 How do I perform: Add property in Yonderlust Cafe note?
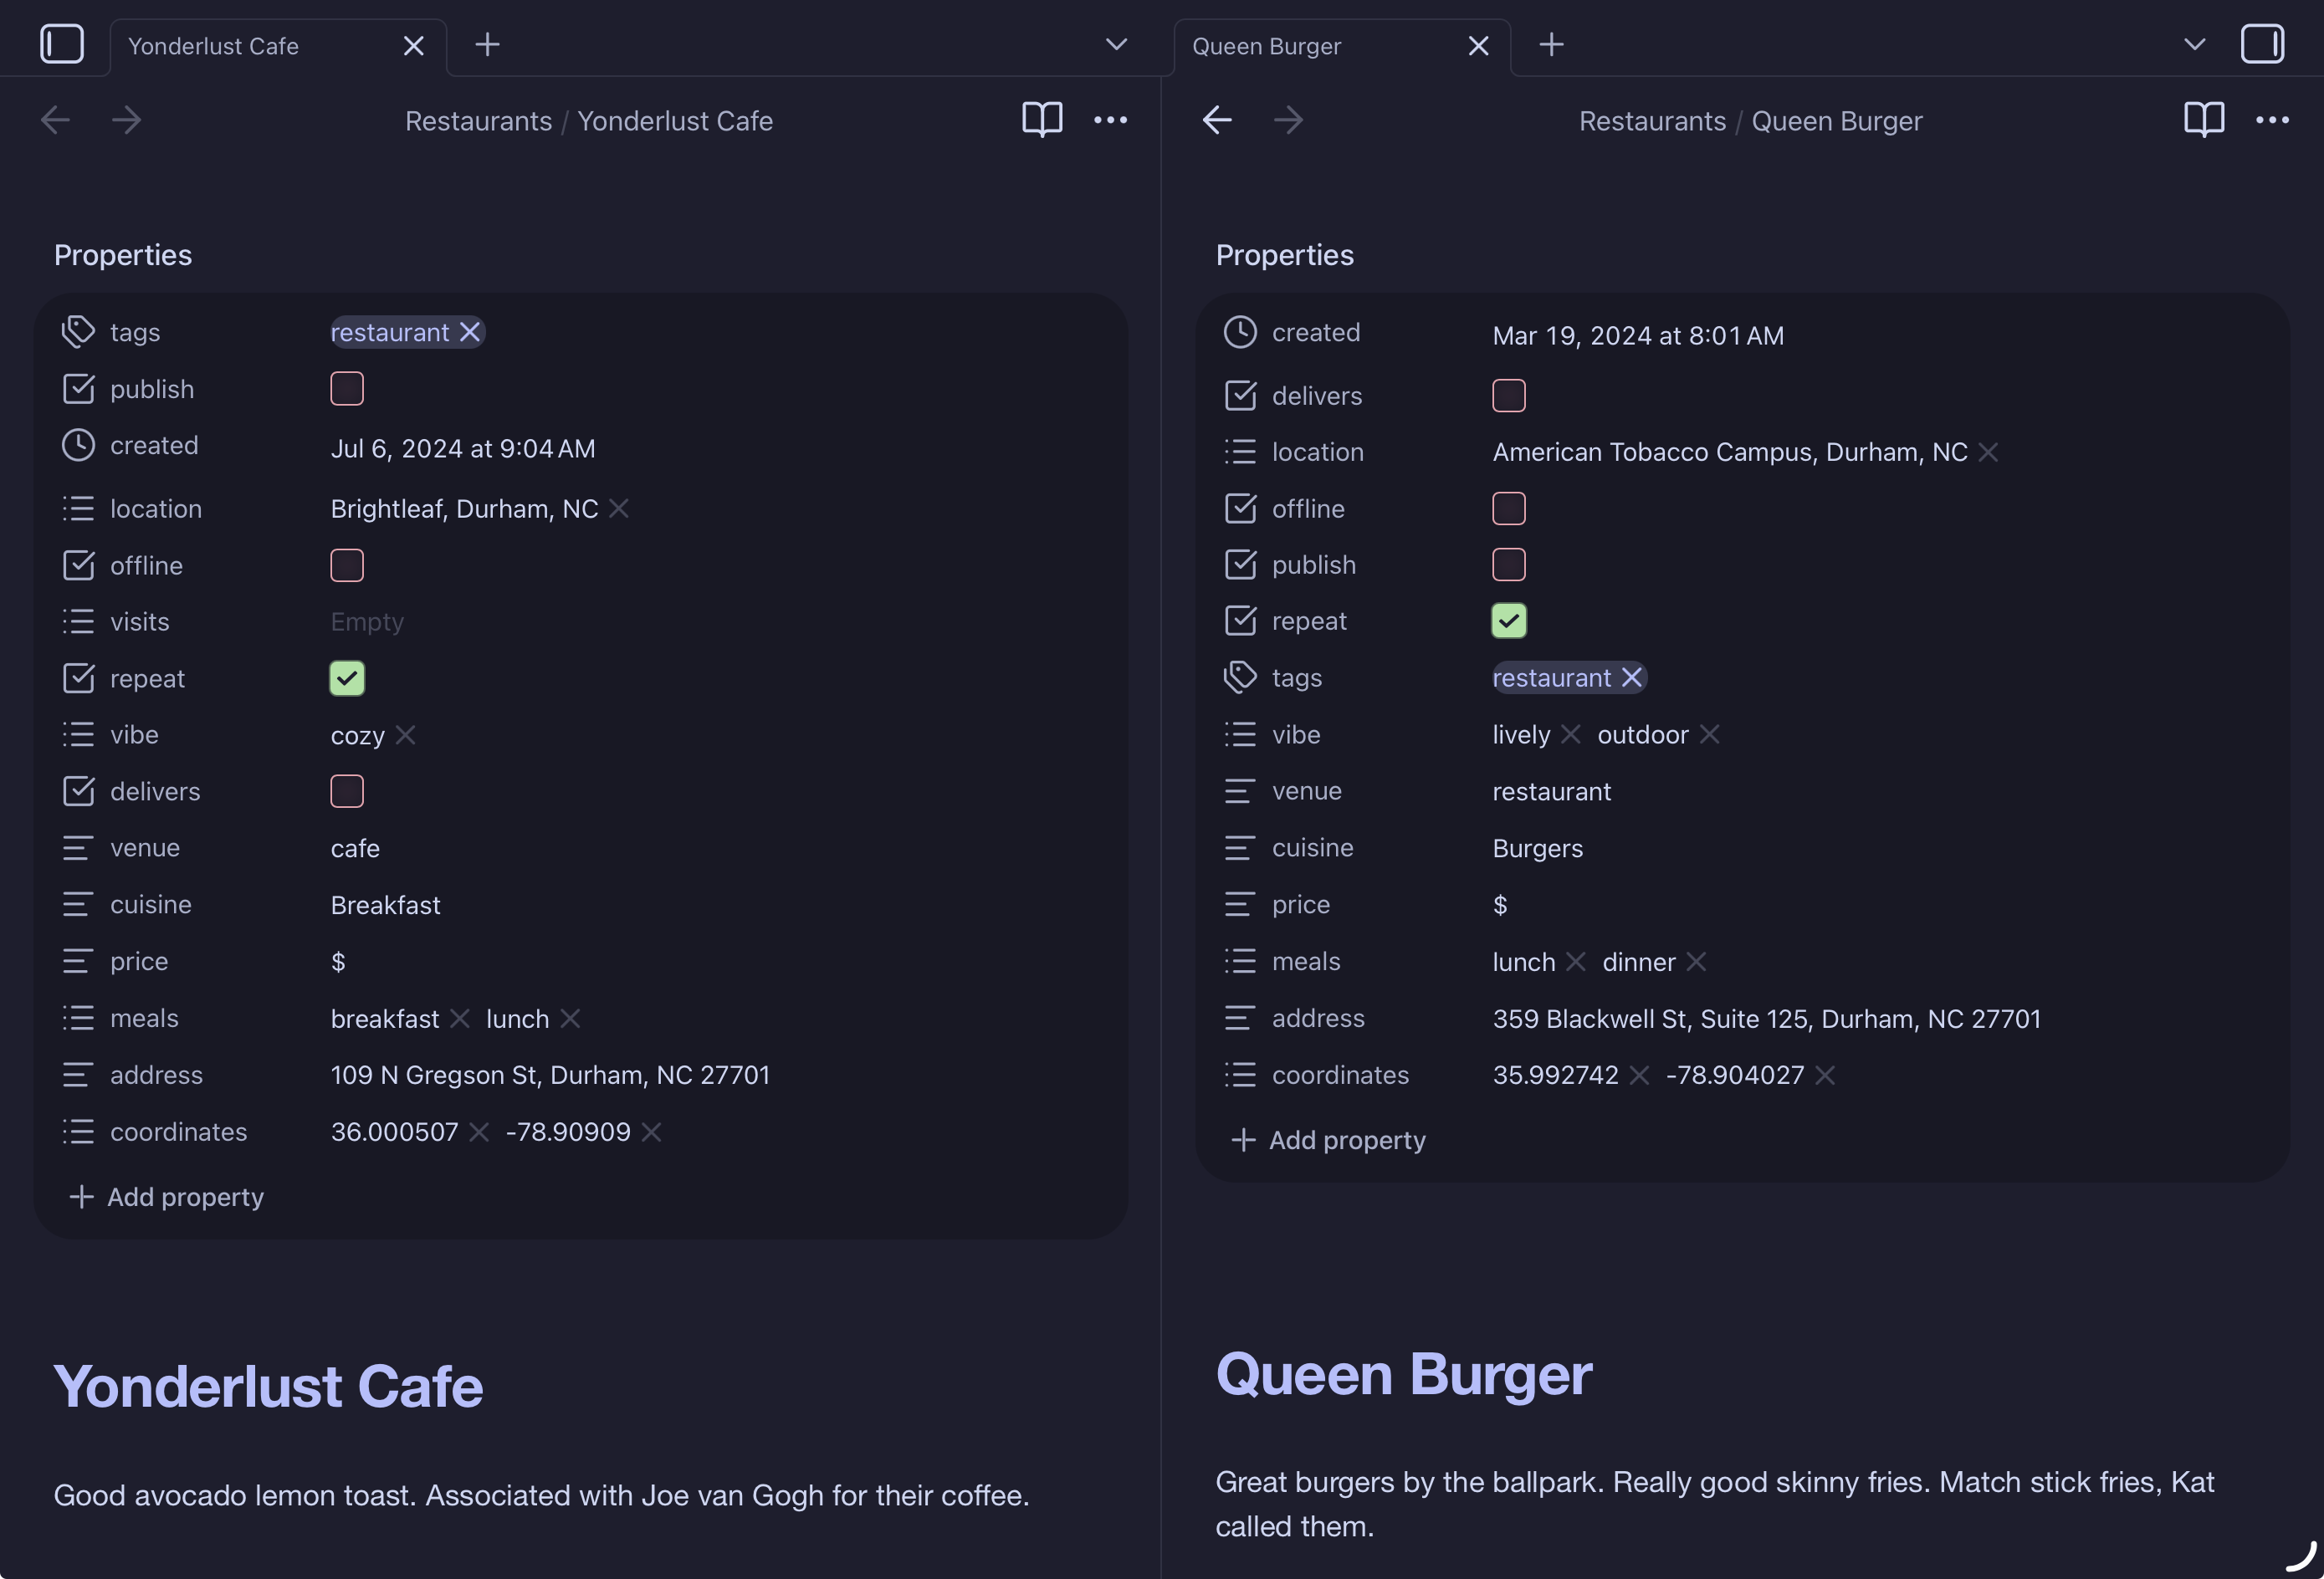tap(166, 1197)
